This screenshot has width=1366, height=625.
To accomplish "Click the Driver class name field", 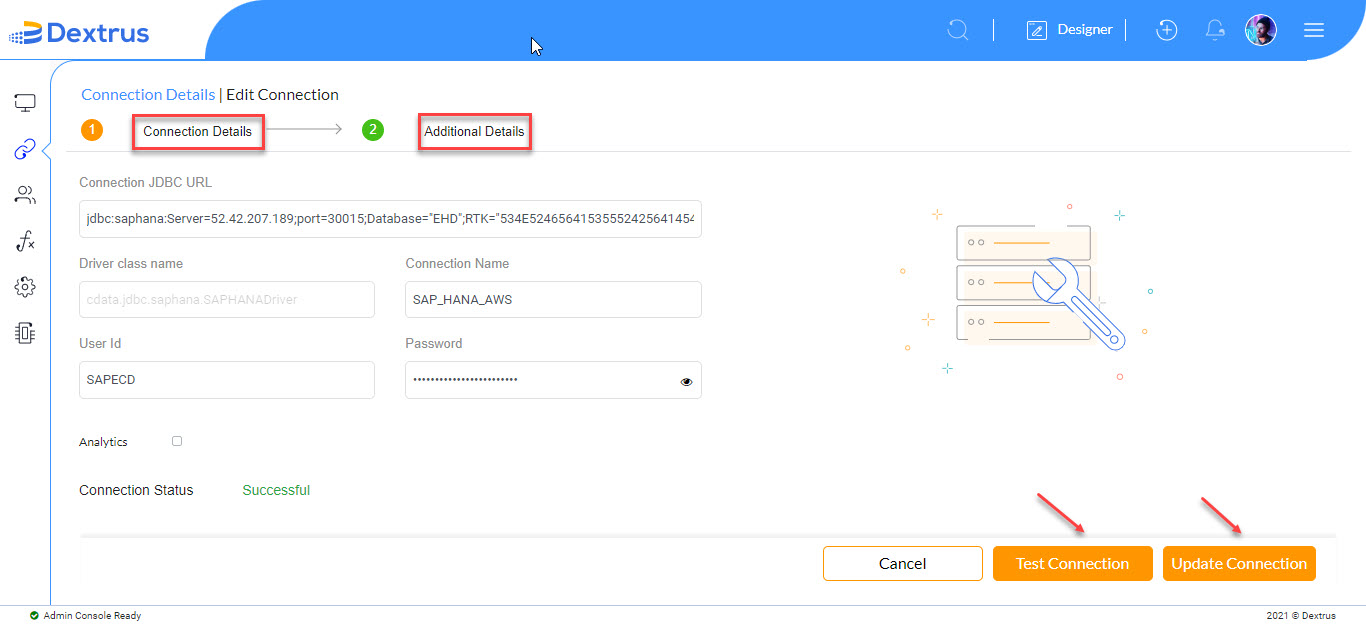I will [227, 299].
